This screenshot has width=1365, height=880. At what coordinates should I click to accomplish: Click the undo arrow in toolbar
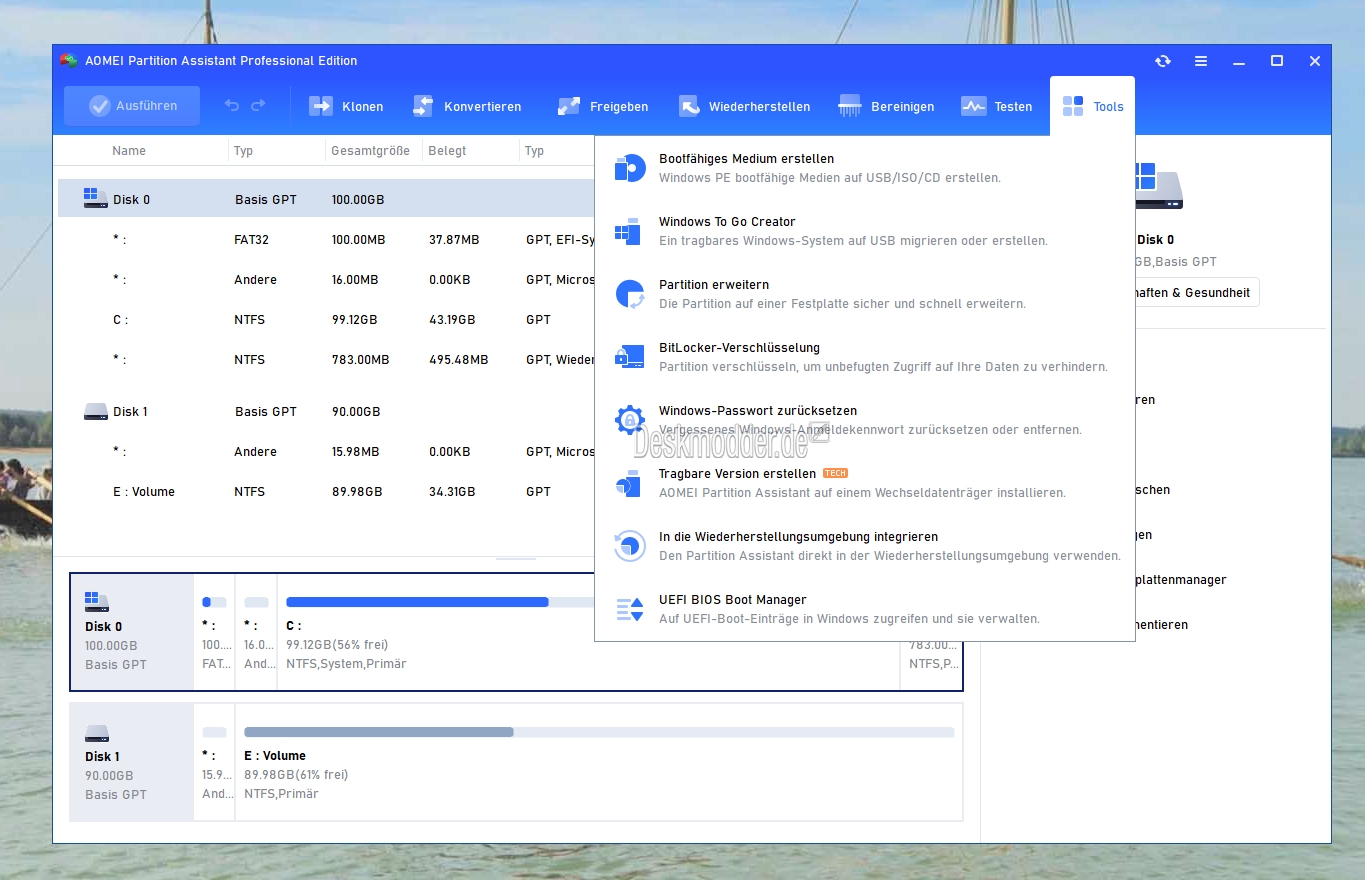coord(232,105)
